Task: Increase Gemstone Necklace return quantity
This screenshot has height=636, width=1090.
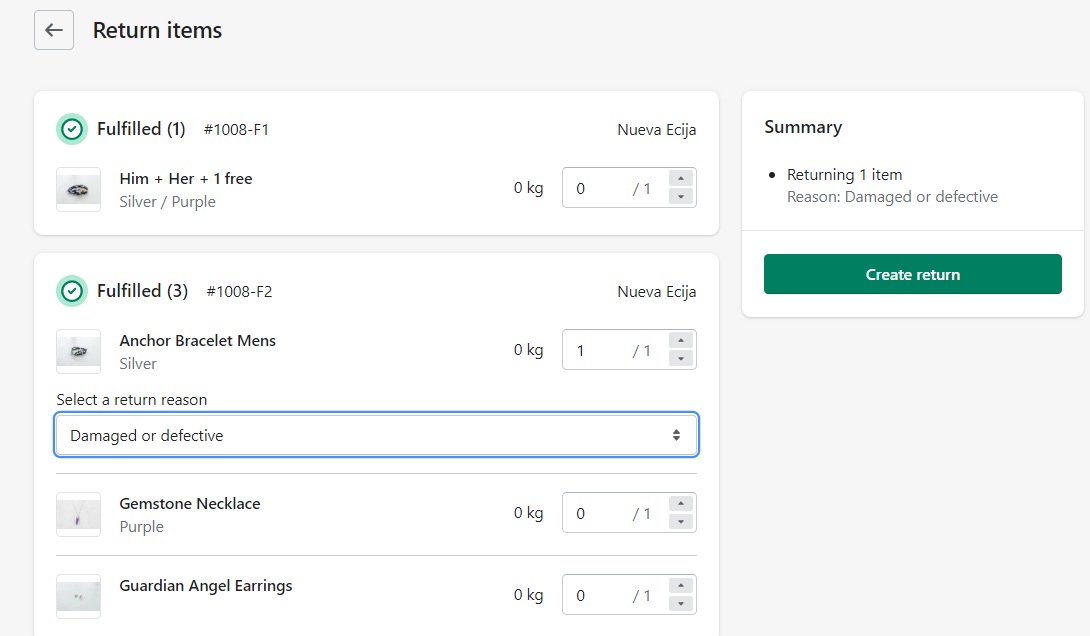Action: (681, 504)
